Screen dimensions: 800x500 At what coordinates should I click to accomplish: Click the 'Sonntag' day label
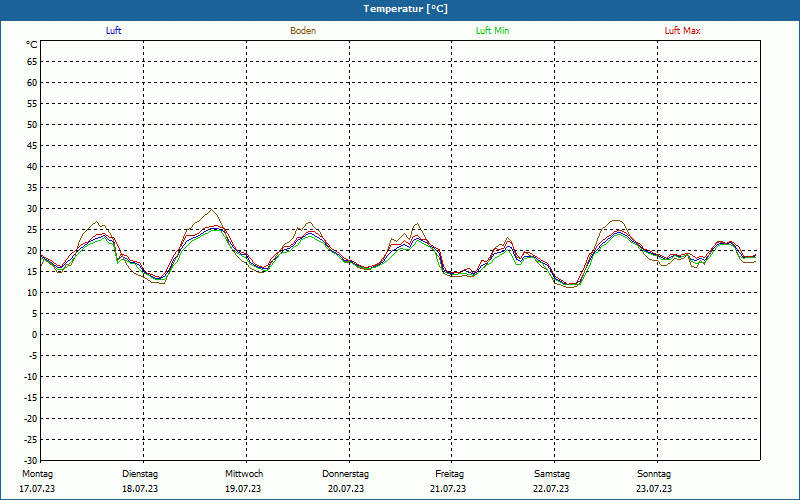coord(654,474)
